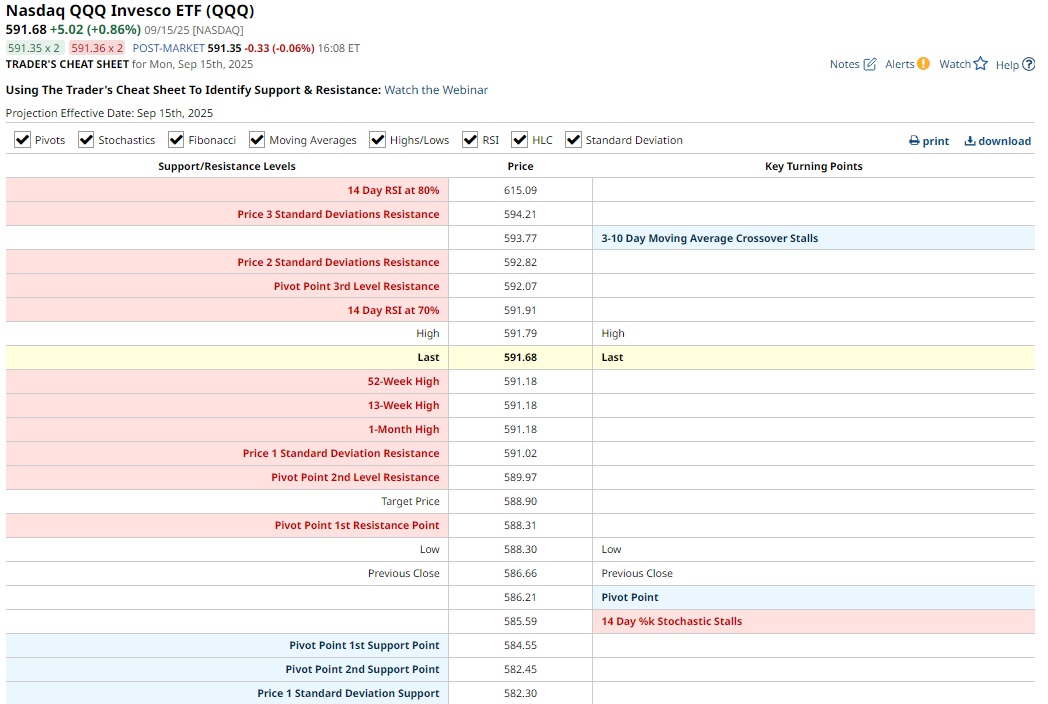Click the price 582.45

521,670
